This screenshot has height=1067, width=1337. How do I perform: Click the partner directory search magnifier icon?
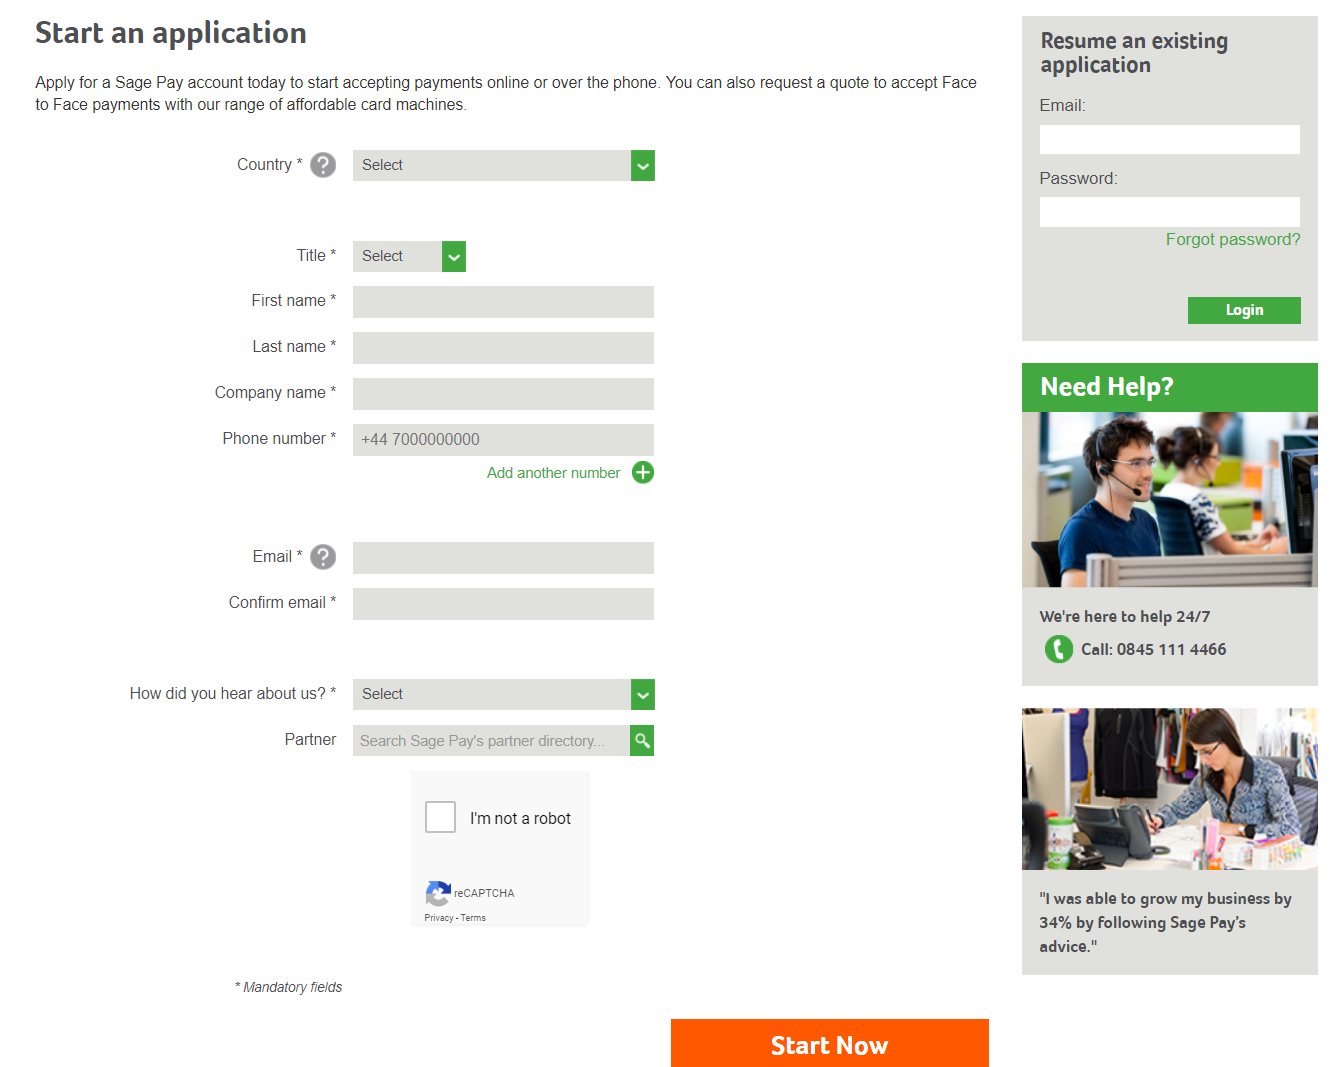[642, 741]
